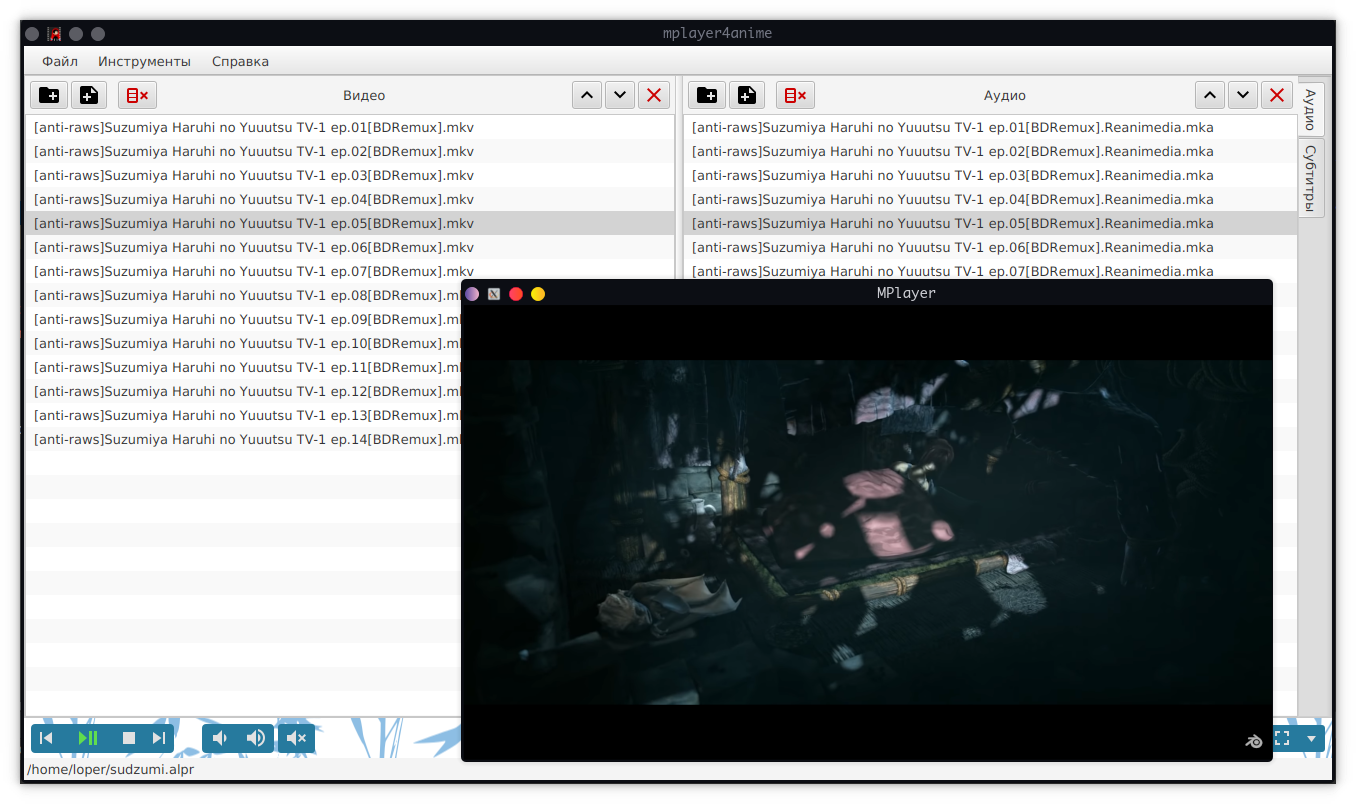The image size is (1356, 804).
Task: Select audio ep.06 Reanimedia.mka
Action: [x=990, y=247]
